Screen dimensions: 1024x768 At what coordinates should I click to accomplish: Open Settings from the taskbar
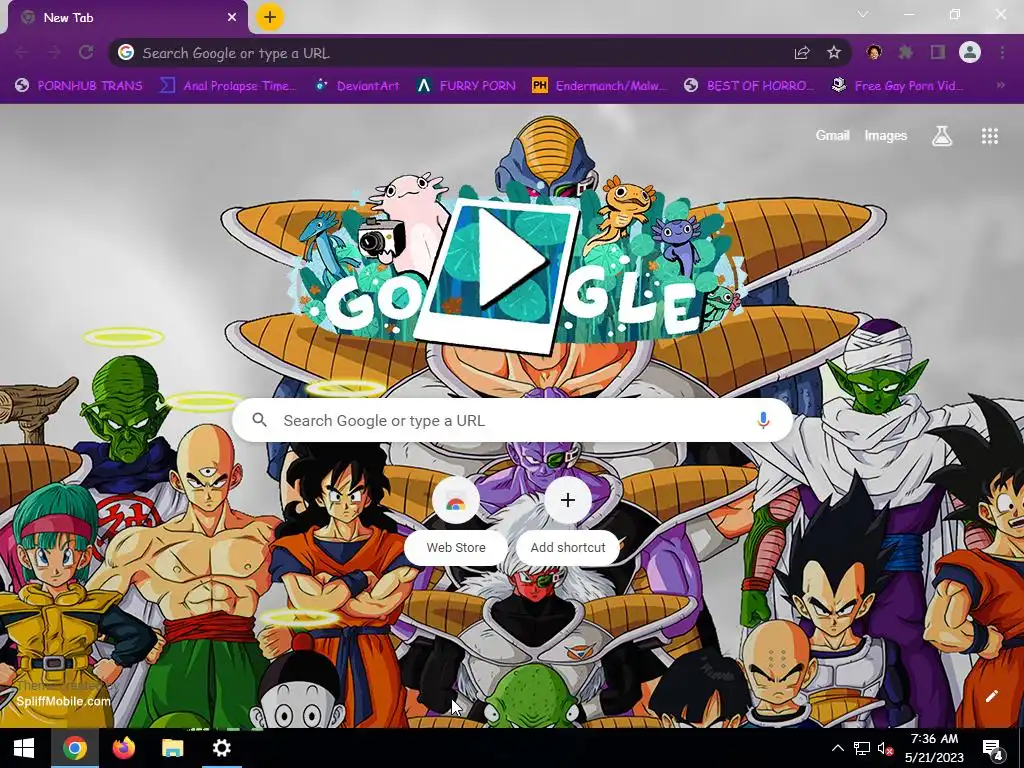(x=221, y=748)
